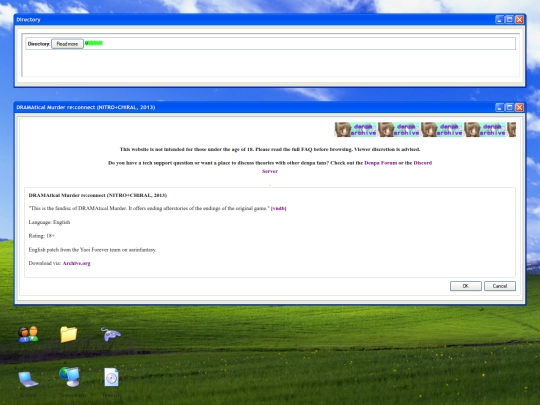Minimize the Directory window
540x405 pixels.
pyautogui.click(x=500, y=20)
